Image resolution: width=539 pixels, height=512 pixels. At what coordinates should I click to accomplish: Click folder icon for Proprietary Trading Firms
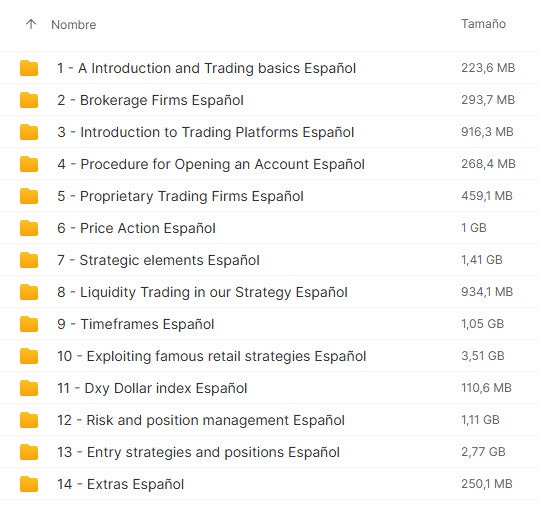point(29,196)
